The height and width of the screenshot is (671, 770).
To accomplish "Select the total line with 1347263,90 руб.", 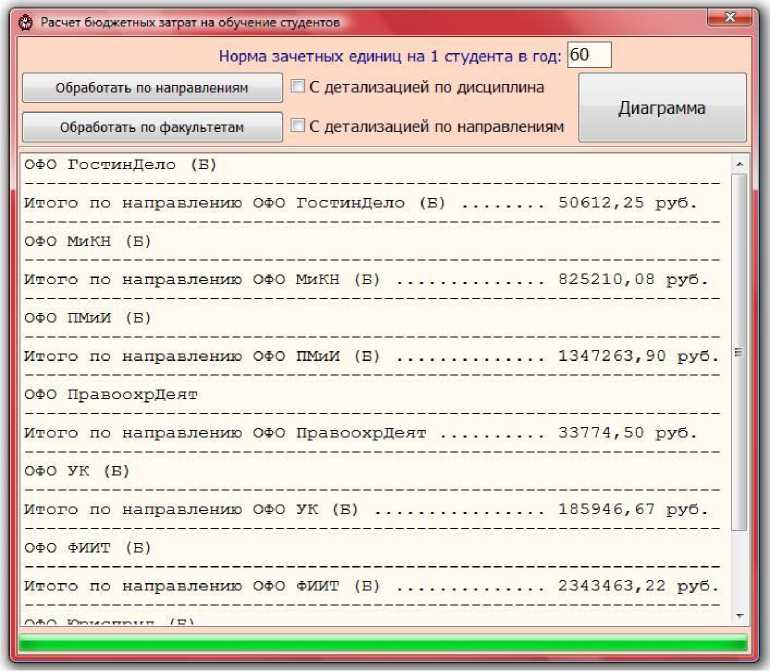I will coord(371,356).
